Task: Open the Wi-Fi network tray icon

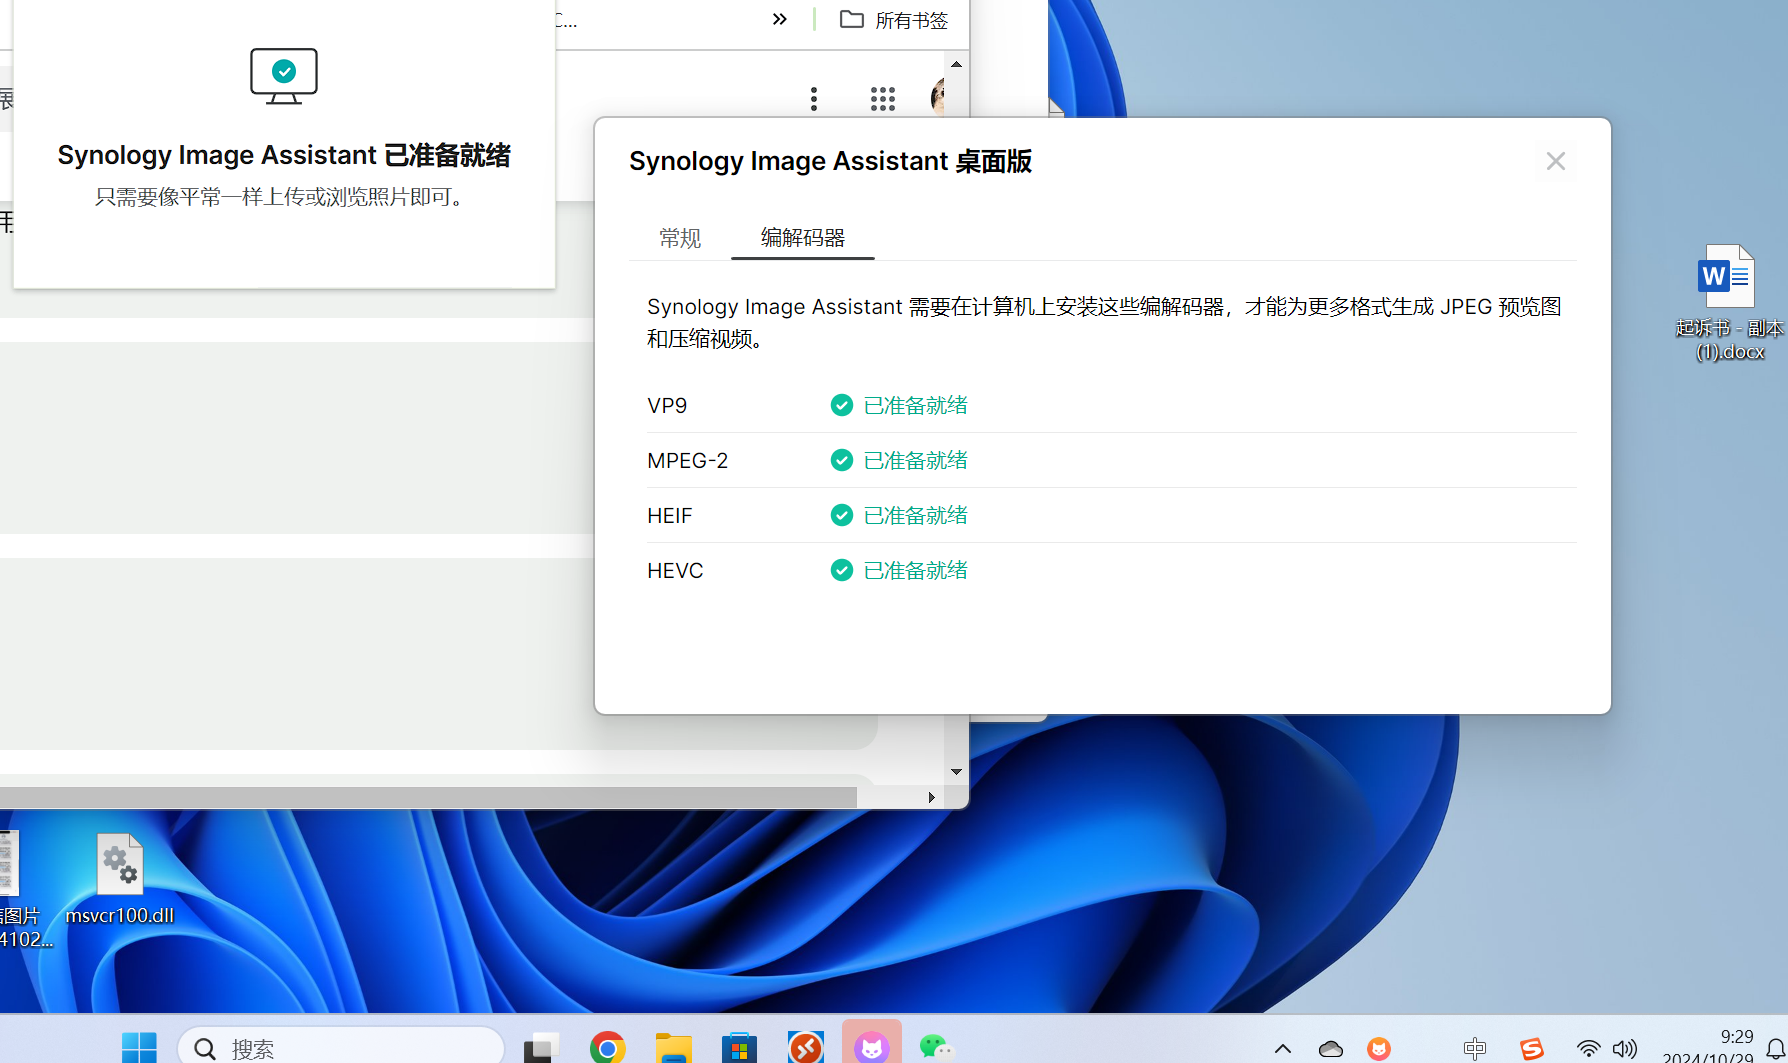Action: coord(1588,1049)
